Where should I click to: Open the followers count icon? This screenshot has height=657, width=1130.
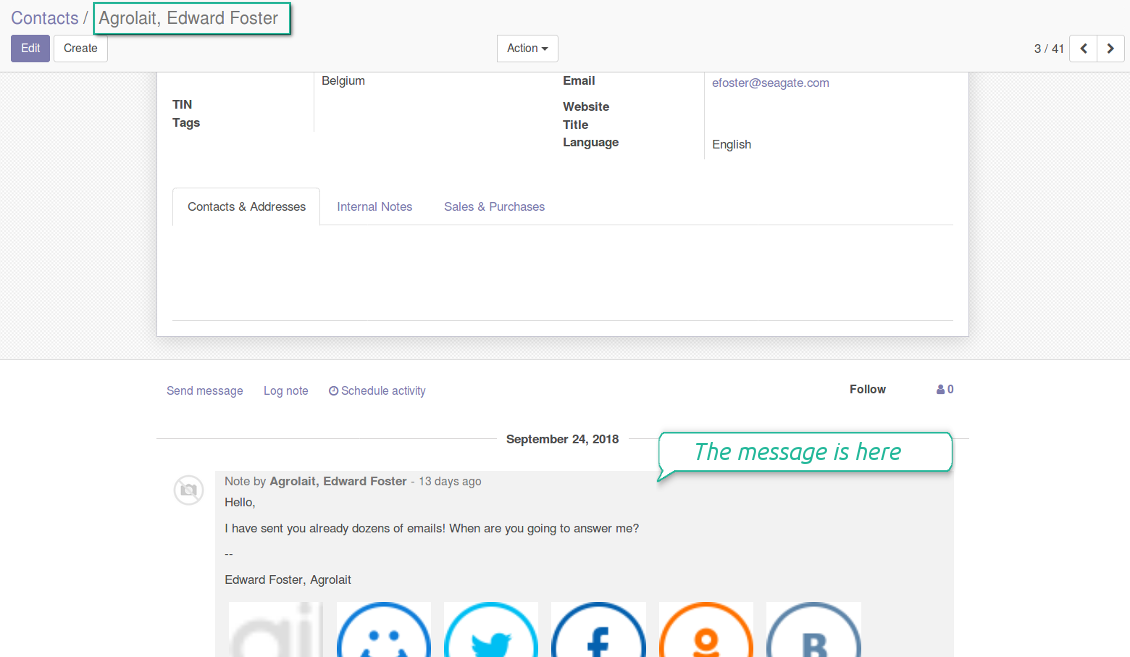click(x=944, y=390)
